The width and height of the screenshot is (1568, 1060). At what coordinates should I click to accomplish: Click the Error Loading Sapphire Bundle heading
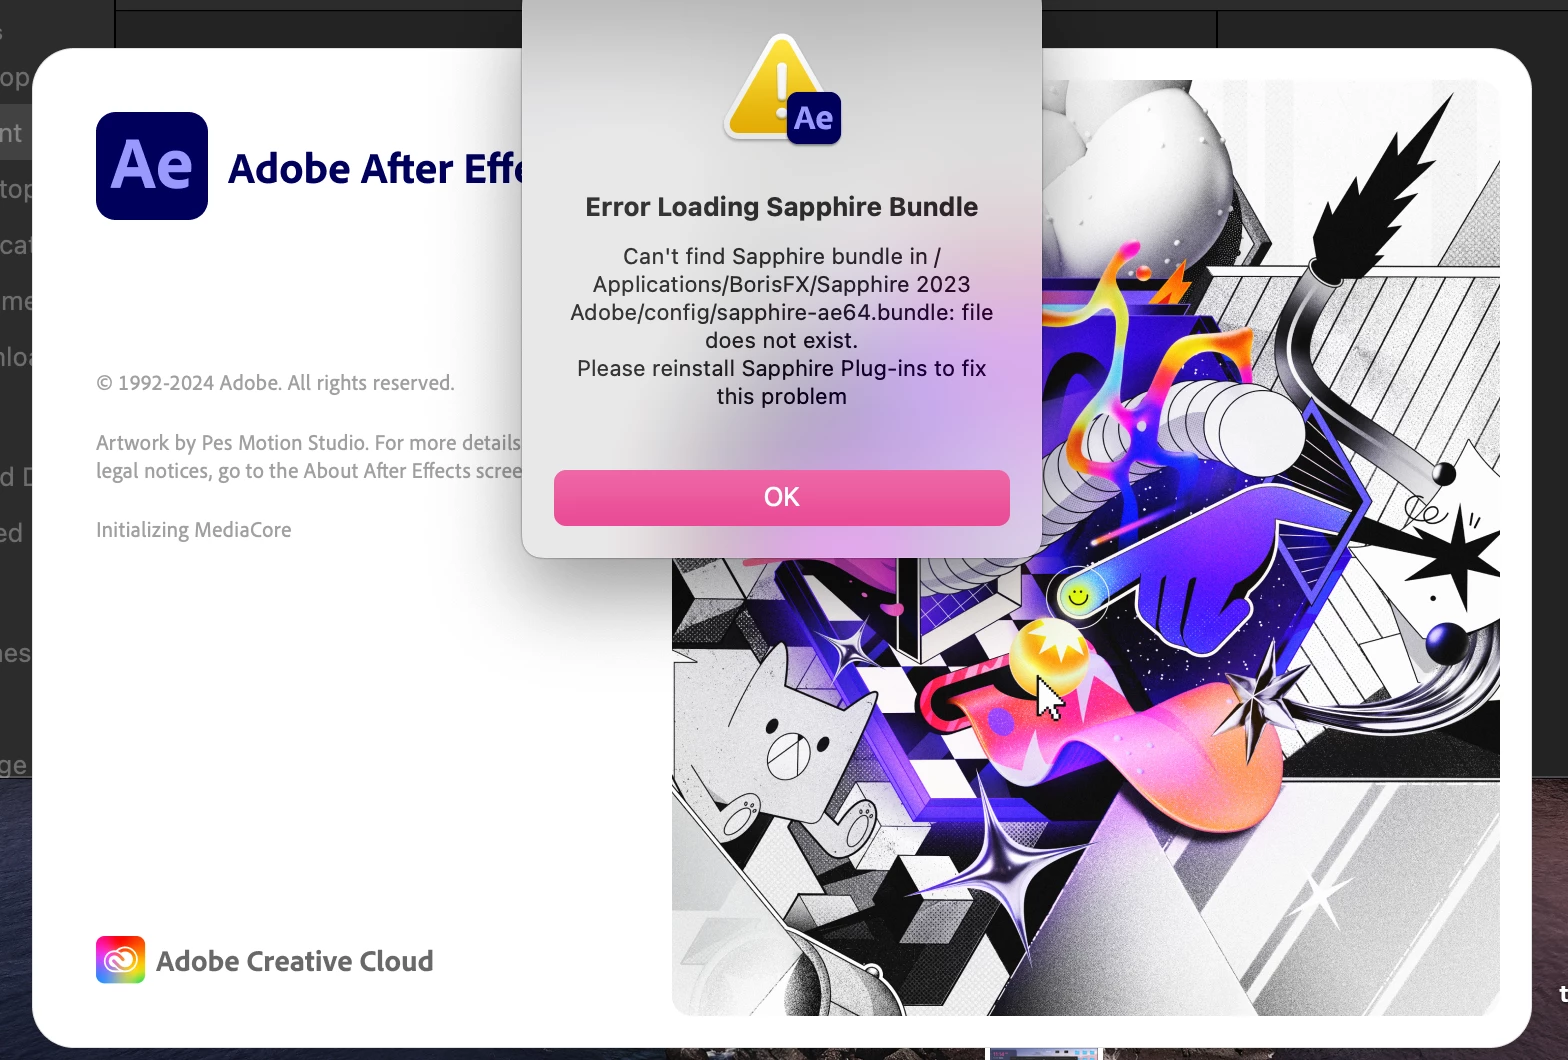pyautogui.click(x=781, y=207)
